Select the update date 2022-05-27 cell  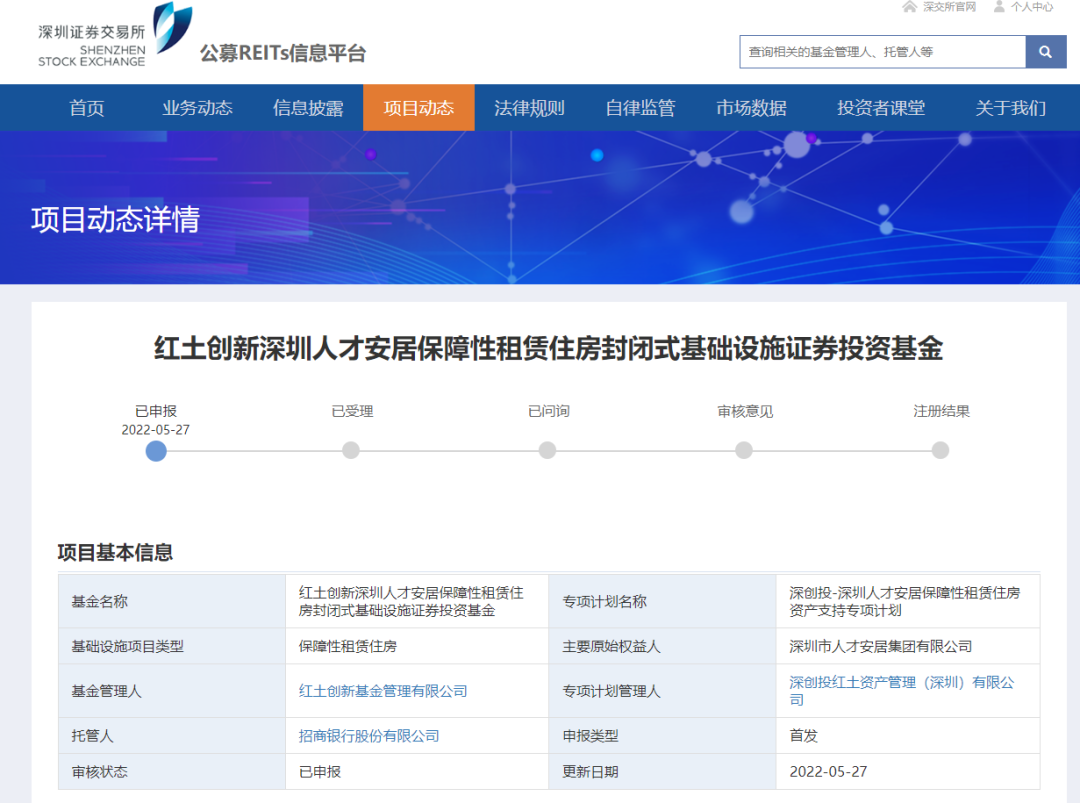point(908,771)
